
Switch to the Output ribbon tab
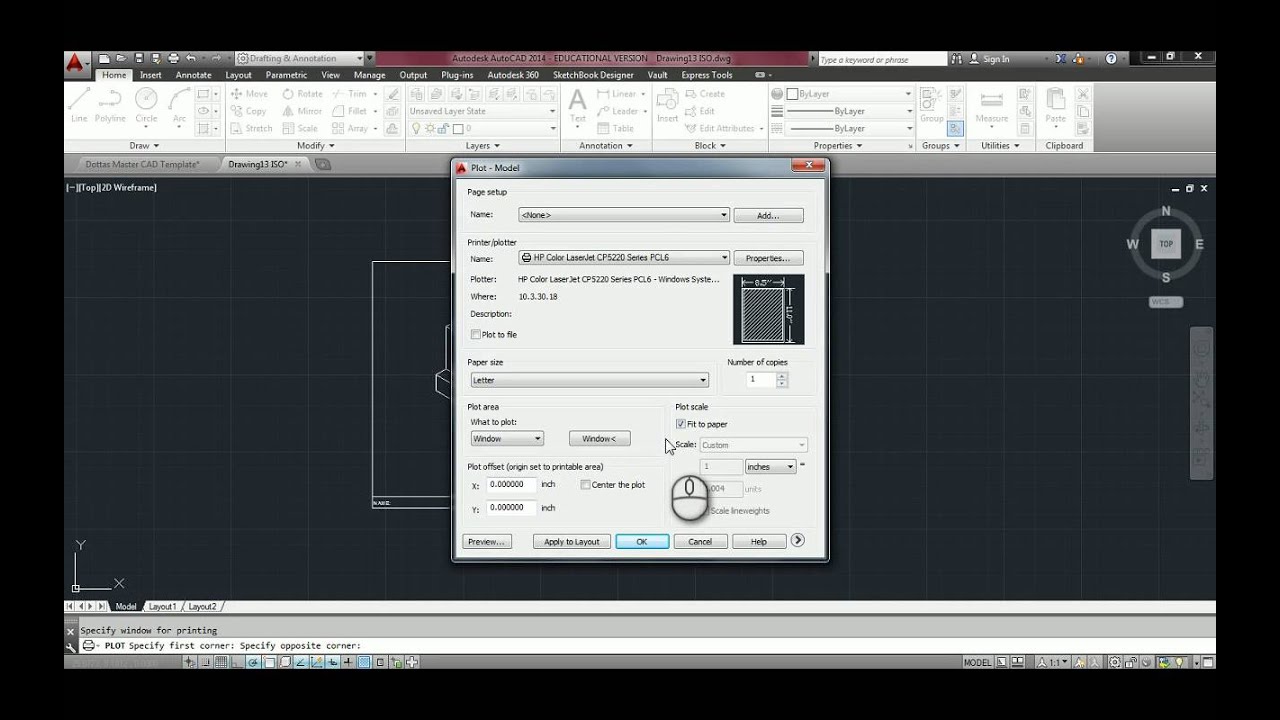pyautogui.click(x=413, y=75)
